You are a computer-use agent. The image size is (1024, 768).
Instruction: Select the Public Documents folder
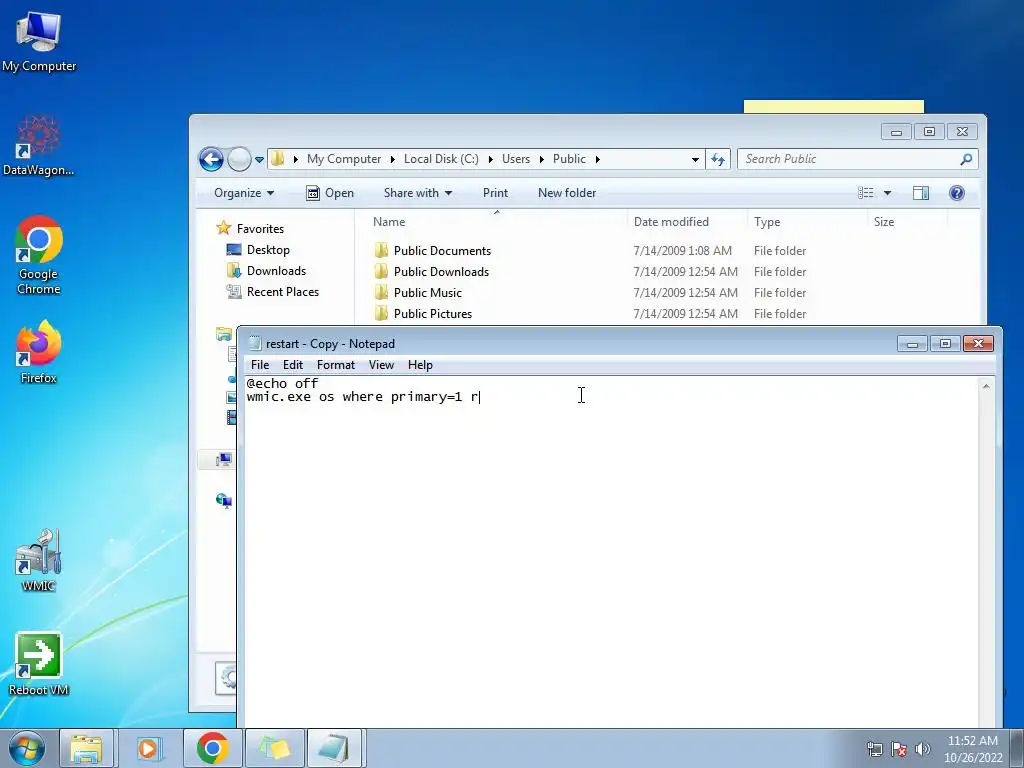433,251
